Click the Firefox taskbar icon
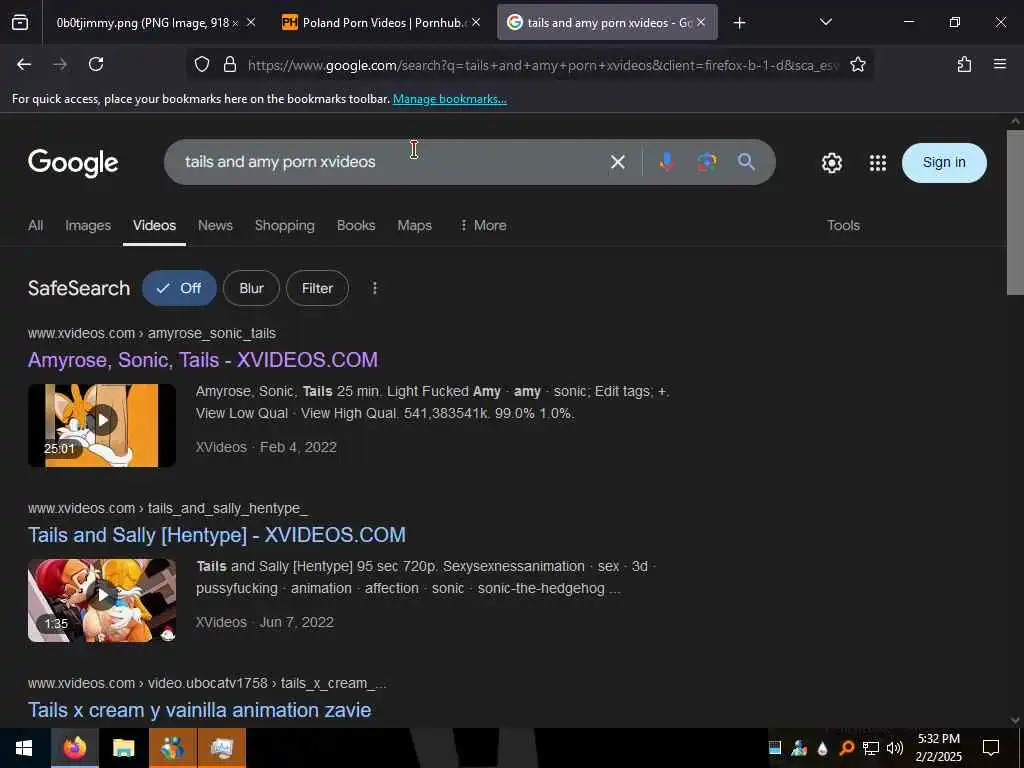The image size is (1024, 768). pyautogui.click(x=74, y=748)
